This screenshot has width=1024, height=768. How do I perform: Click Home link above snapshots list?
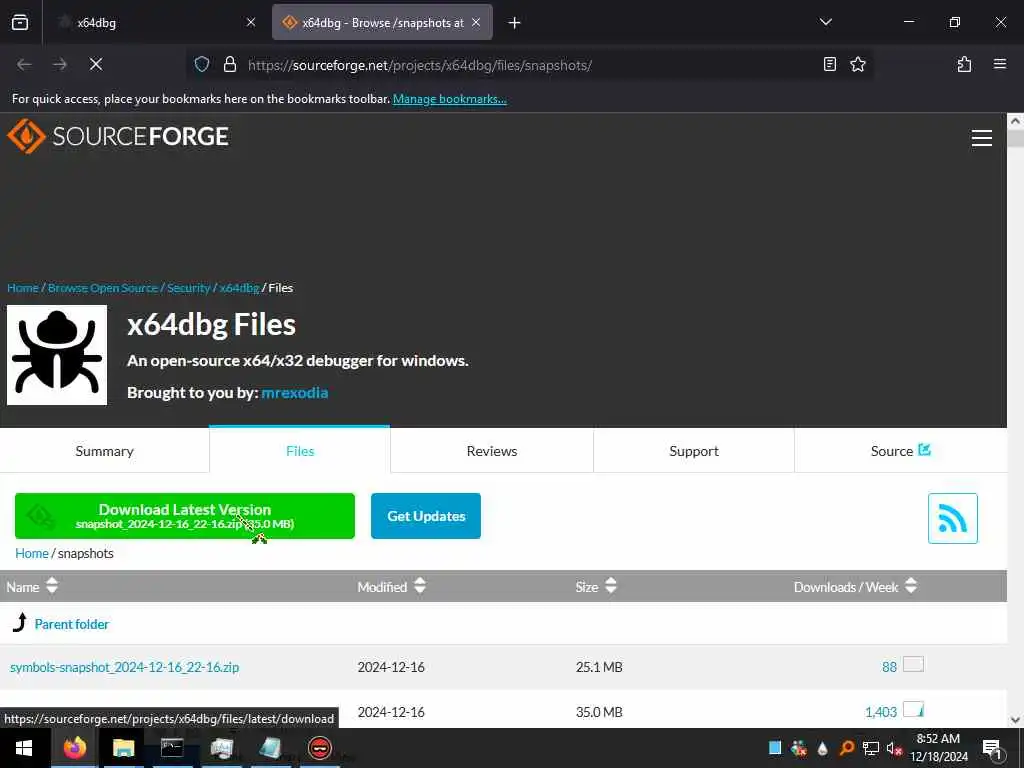coord(31,553)
